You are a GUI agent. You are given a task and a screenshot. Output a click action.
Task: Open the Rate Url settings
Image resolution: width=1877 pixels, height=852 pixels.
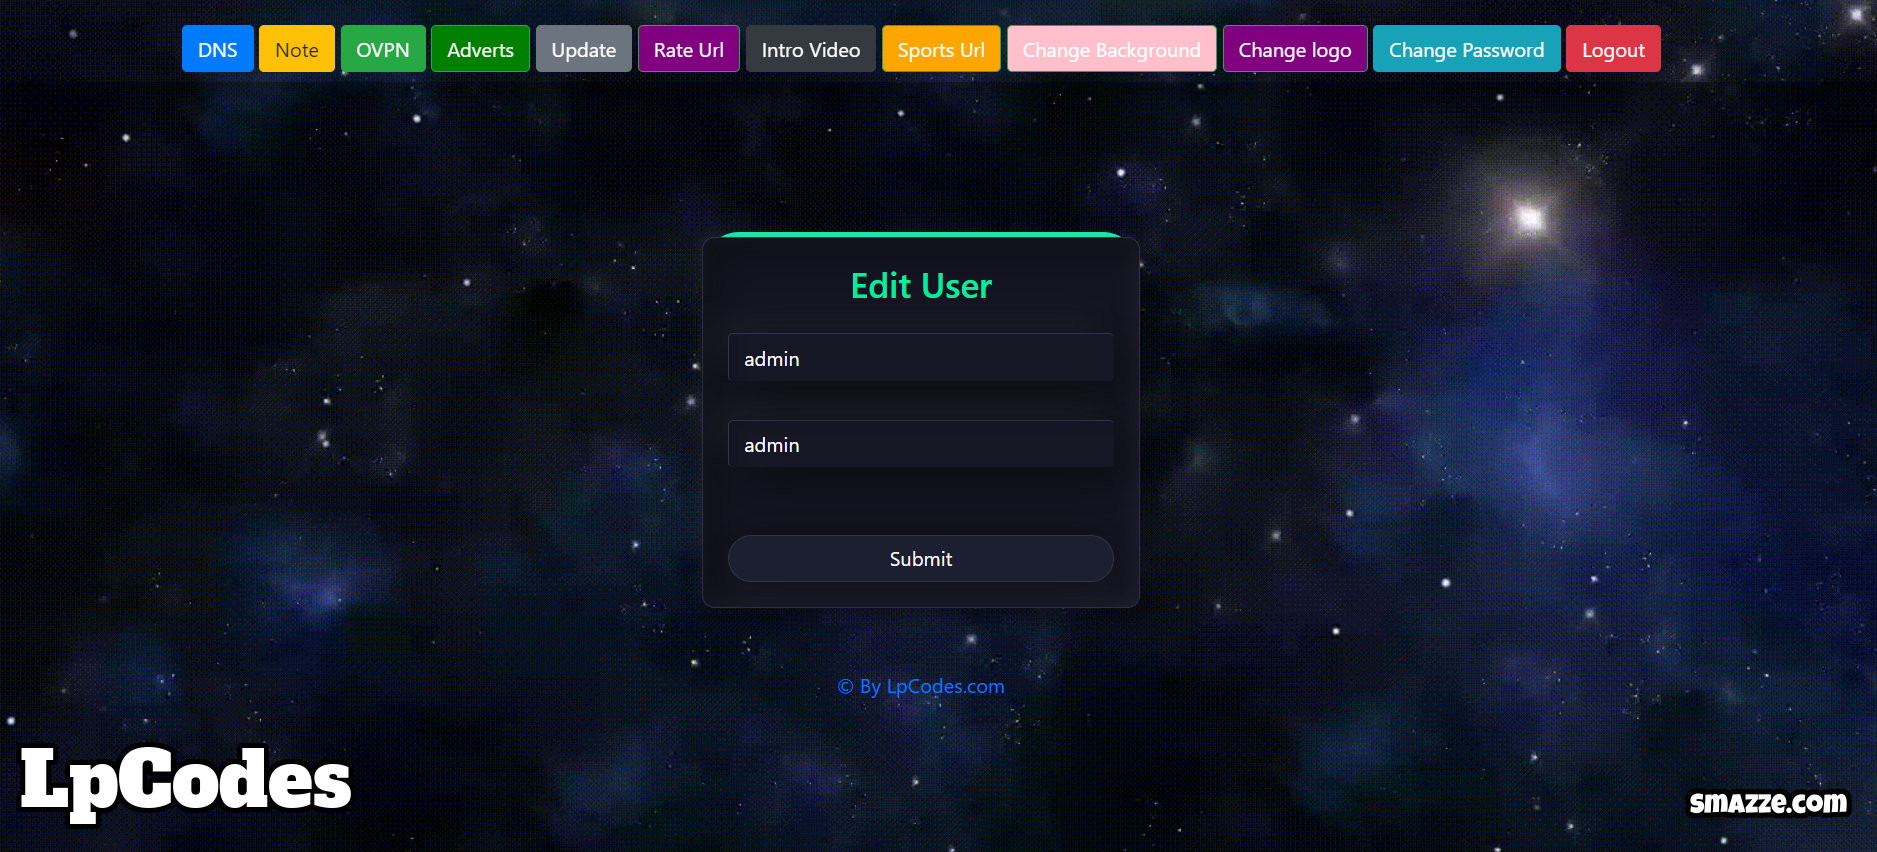[689, 49]
